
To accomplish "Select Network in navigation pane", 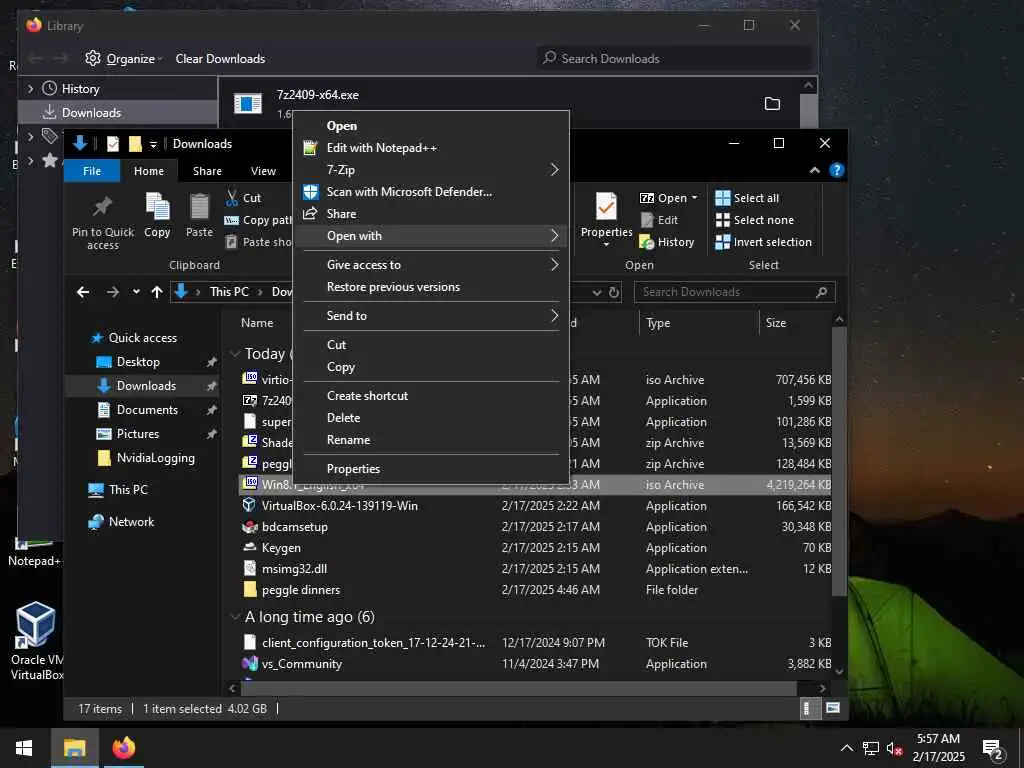I will (131, 522).
